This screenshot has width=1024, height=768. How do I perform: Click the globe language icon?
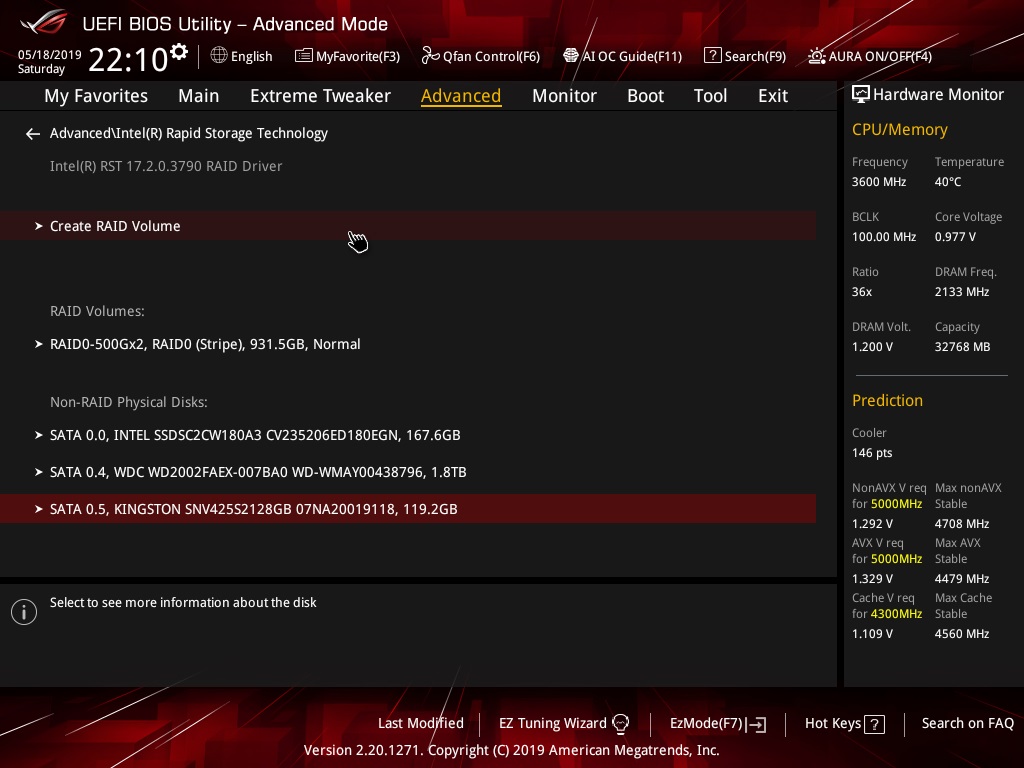(219, 56)
